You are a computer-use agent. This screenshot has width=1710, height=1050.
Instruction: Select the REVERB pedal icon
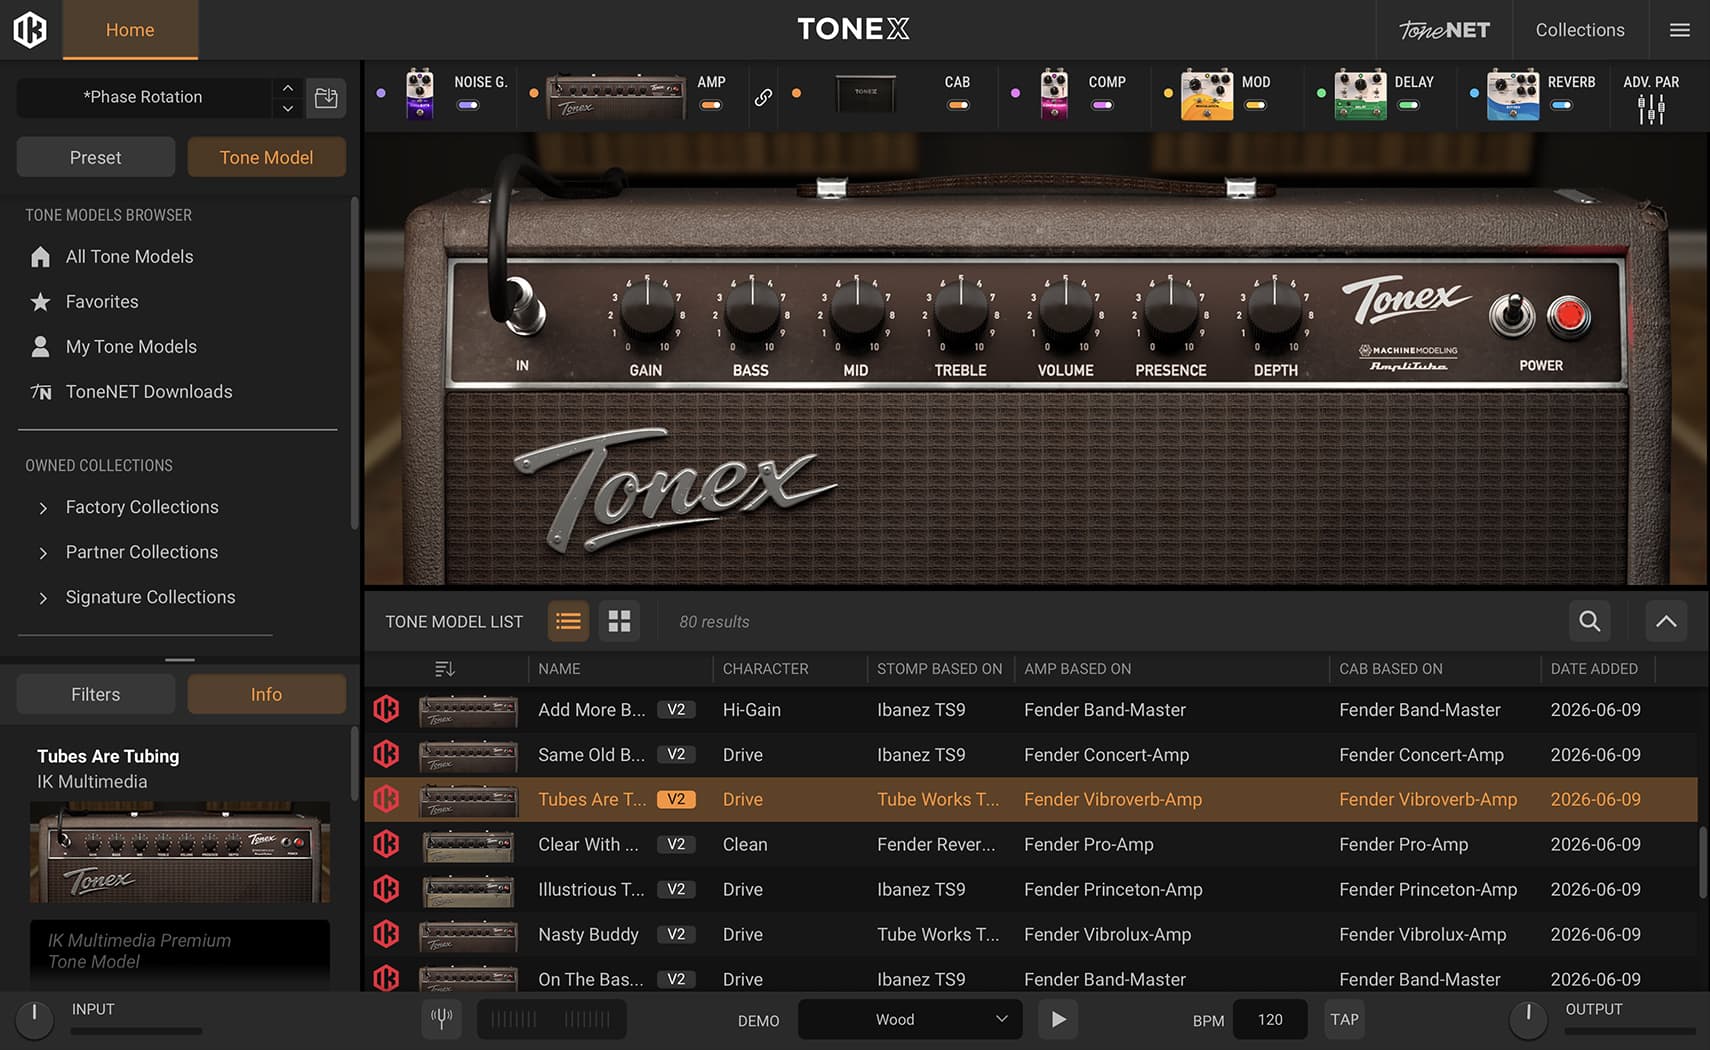[1513, 95]
